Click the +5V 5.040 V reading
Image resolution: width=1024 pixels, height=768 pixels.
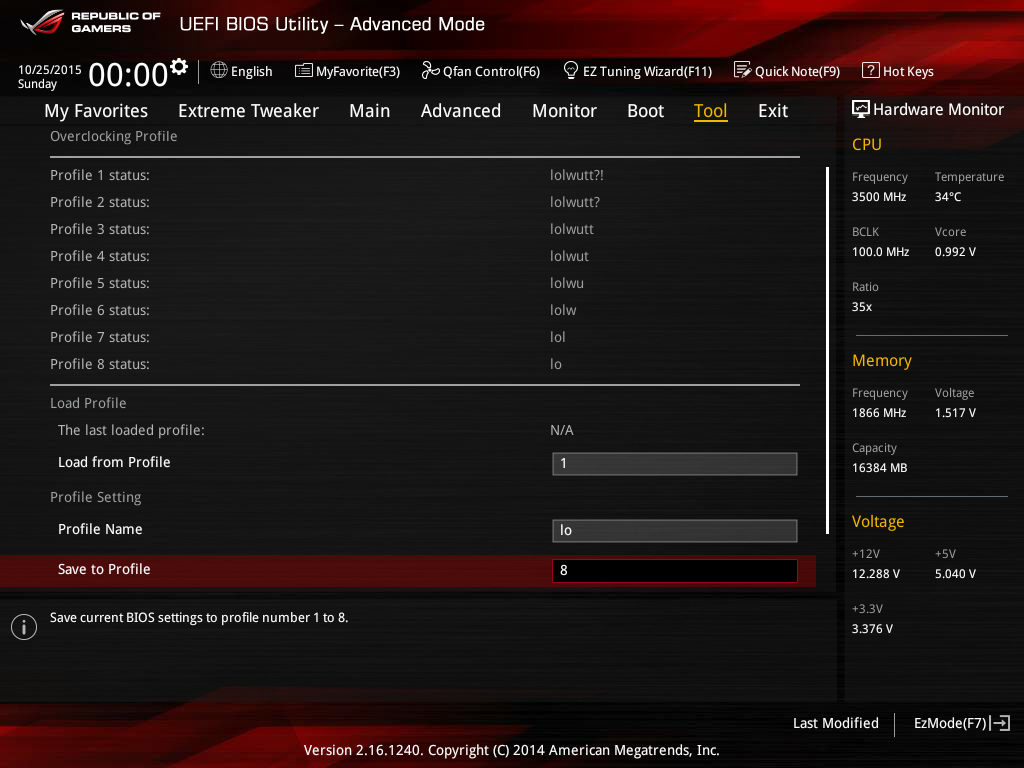[x=955, y=573]
